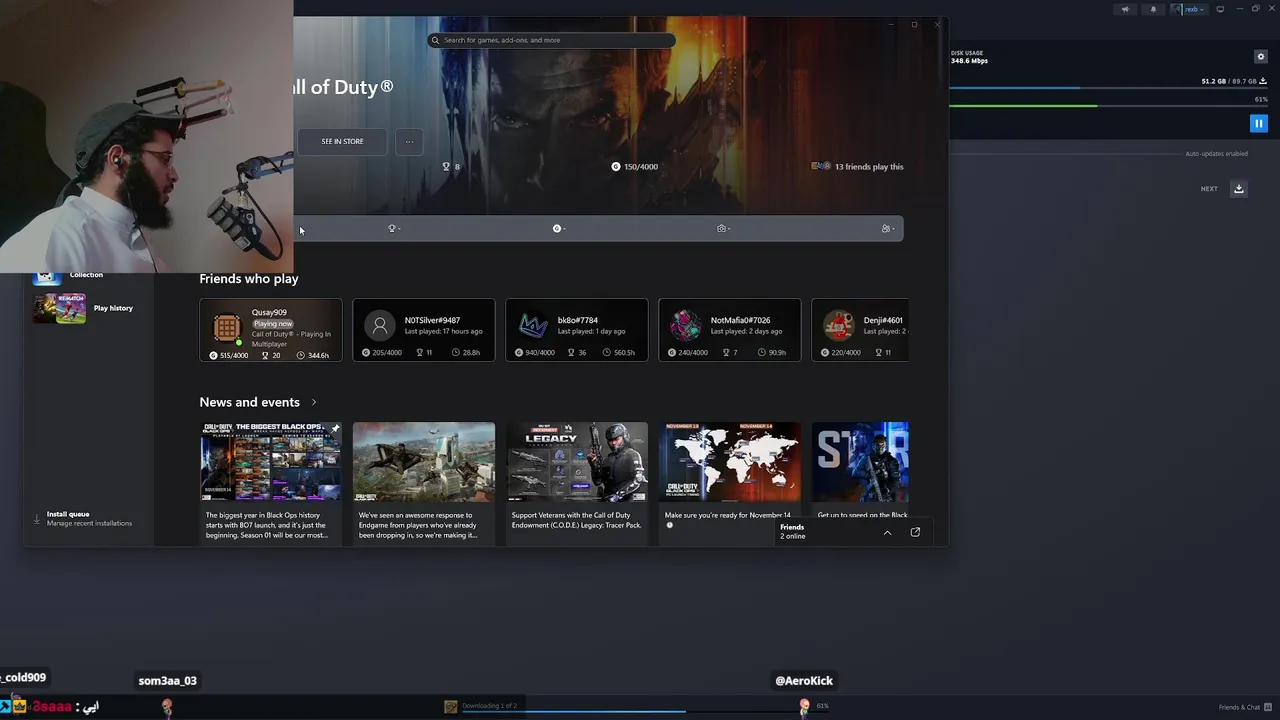
Task: Open N0TSilver#9487 friend card
Action: [423, 330]
